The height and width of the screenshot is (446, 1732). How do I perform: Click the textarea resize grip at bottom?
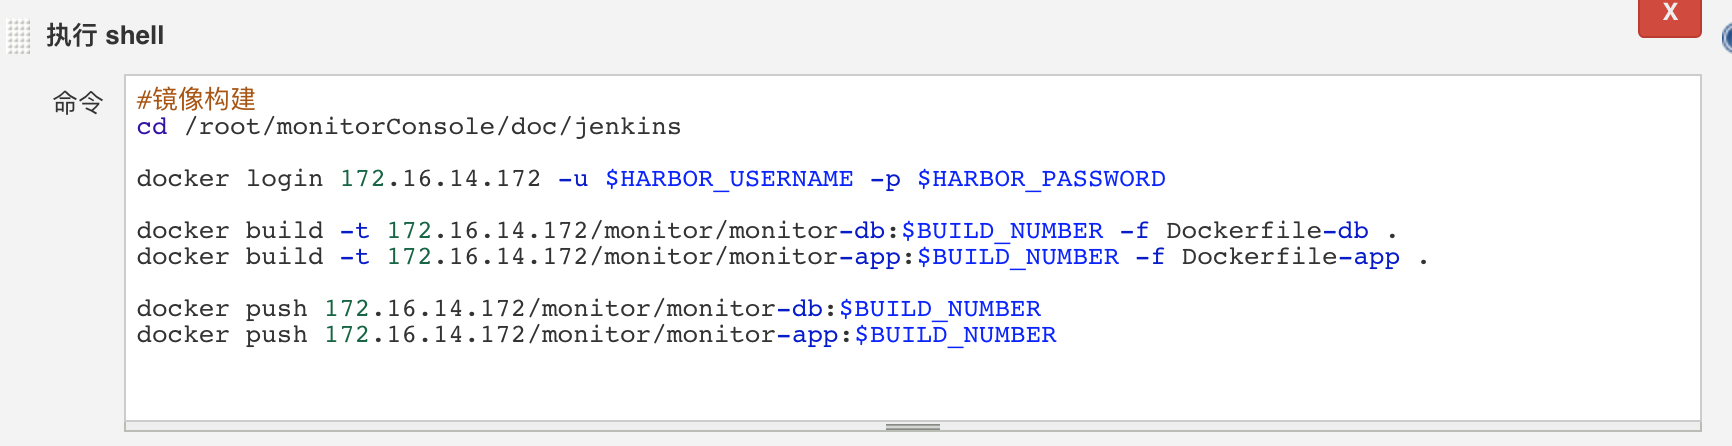pyautogui.click(x=912, y=427)
